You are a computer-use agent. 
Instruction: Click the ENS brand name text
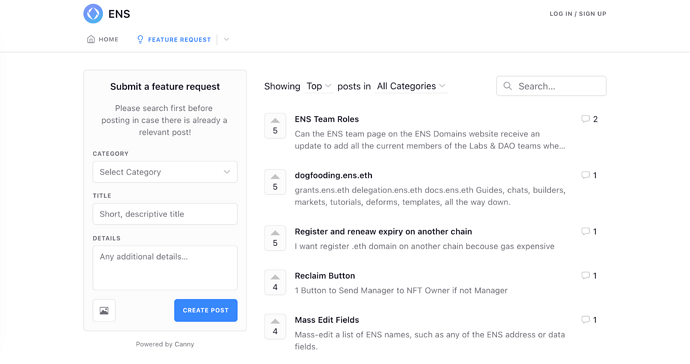coord(119,14)
